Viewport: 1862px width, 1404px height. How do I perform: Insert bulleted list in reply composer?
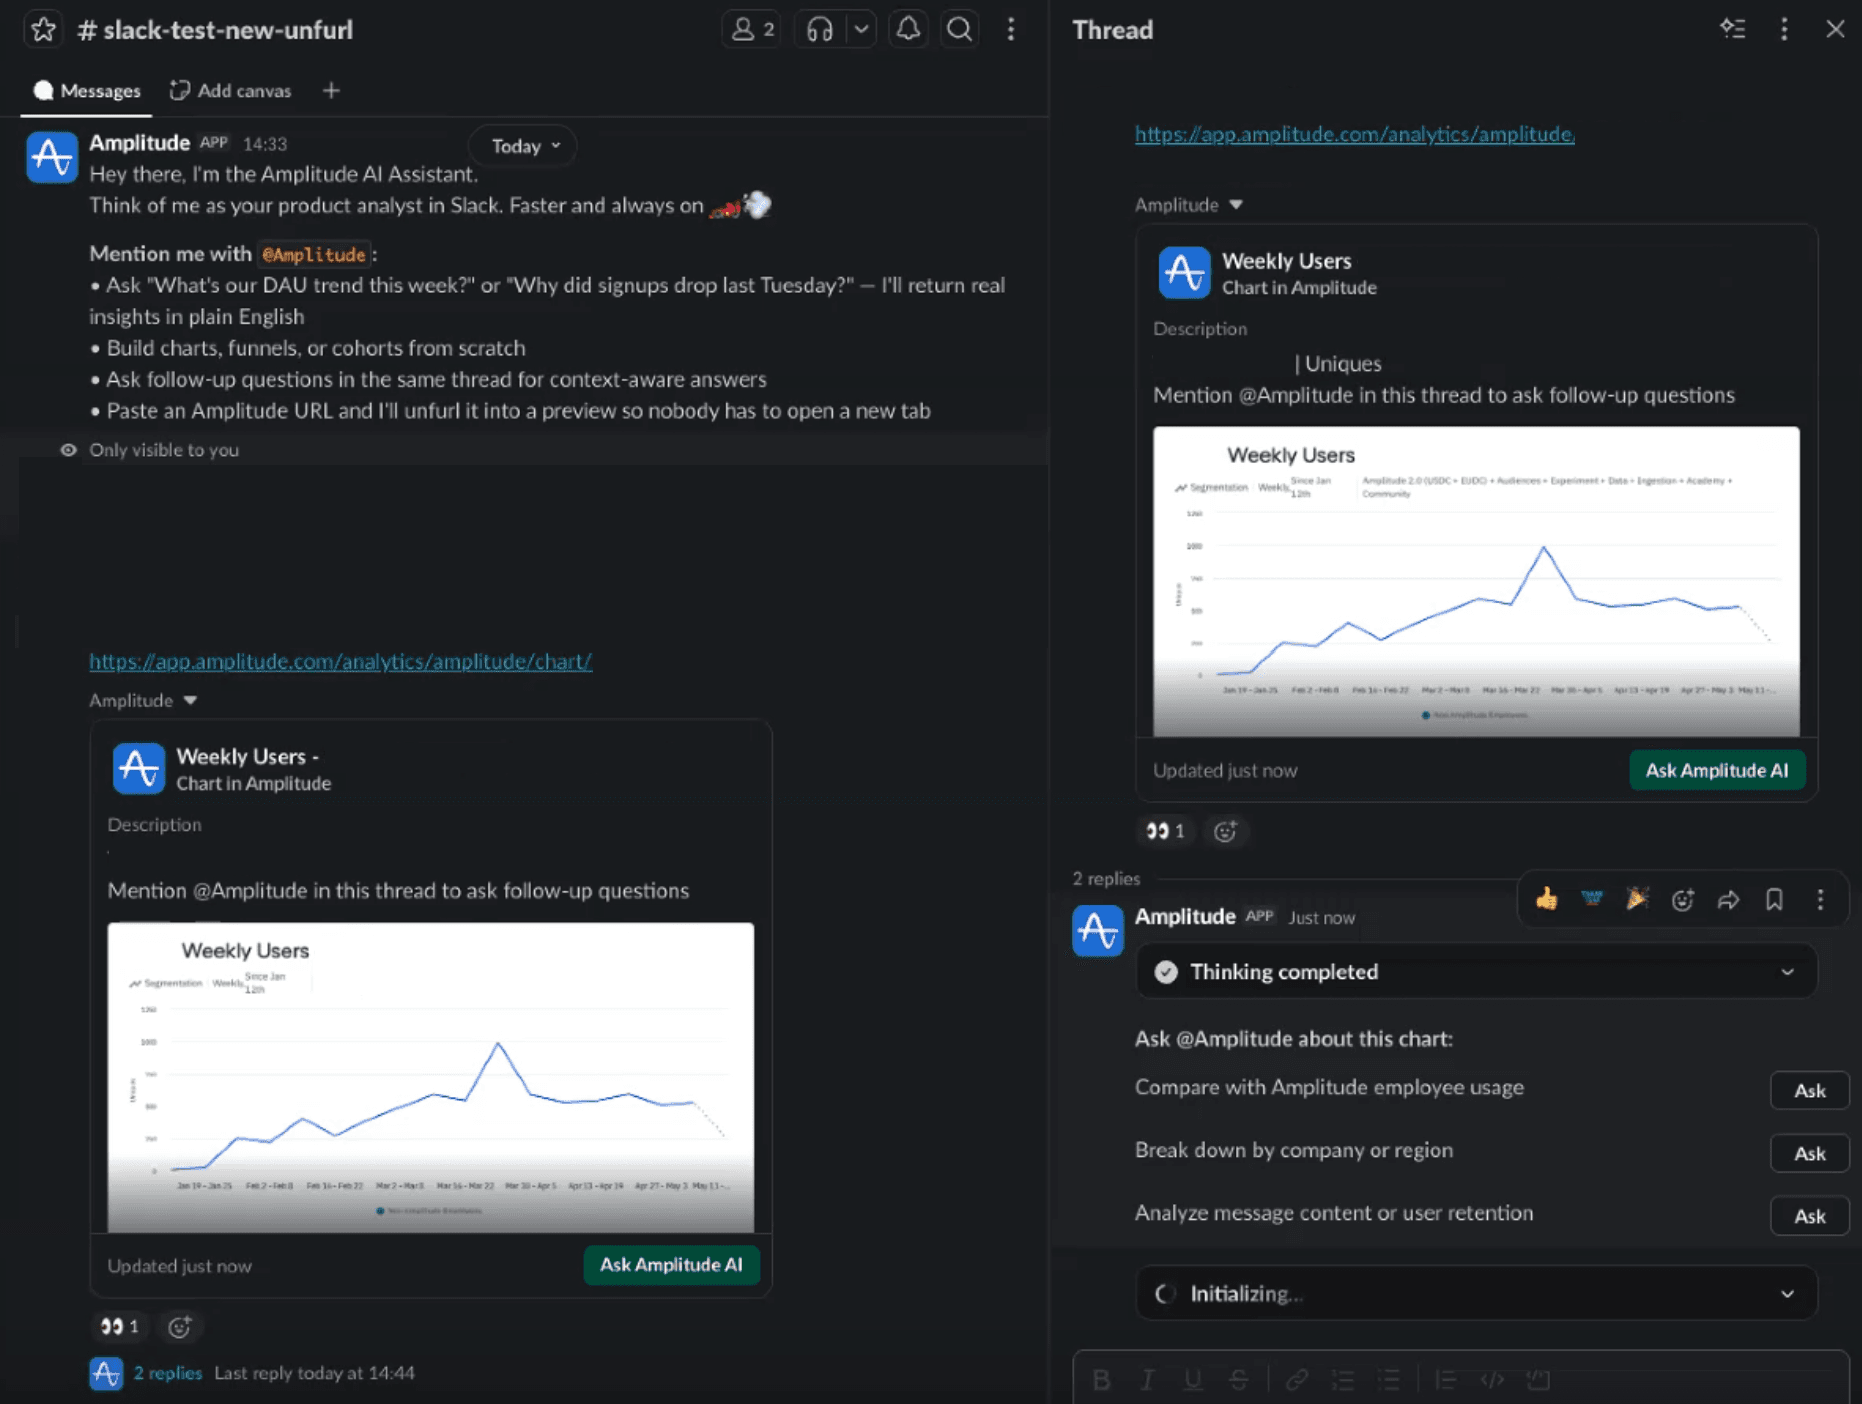(x=1389, y=1380)
